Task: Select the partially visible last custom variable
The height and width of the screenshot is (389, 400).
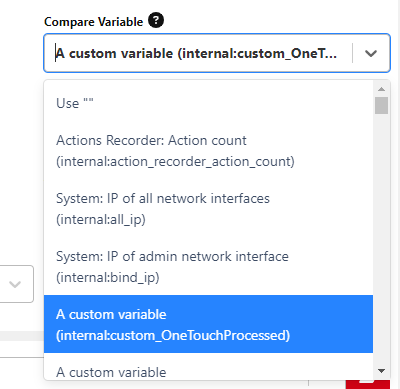Action: coord(208,366)
